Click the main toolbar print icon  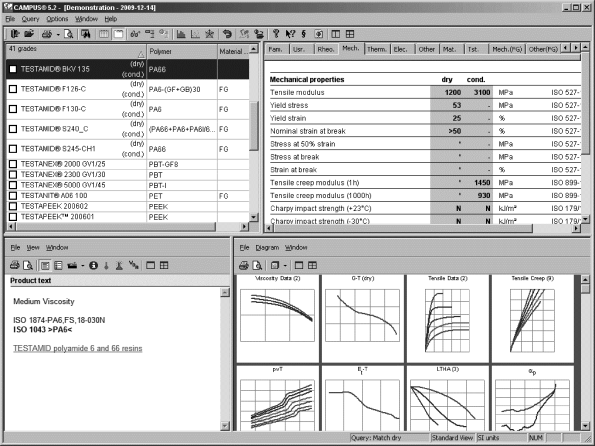click(x=47, y=34)
